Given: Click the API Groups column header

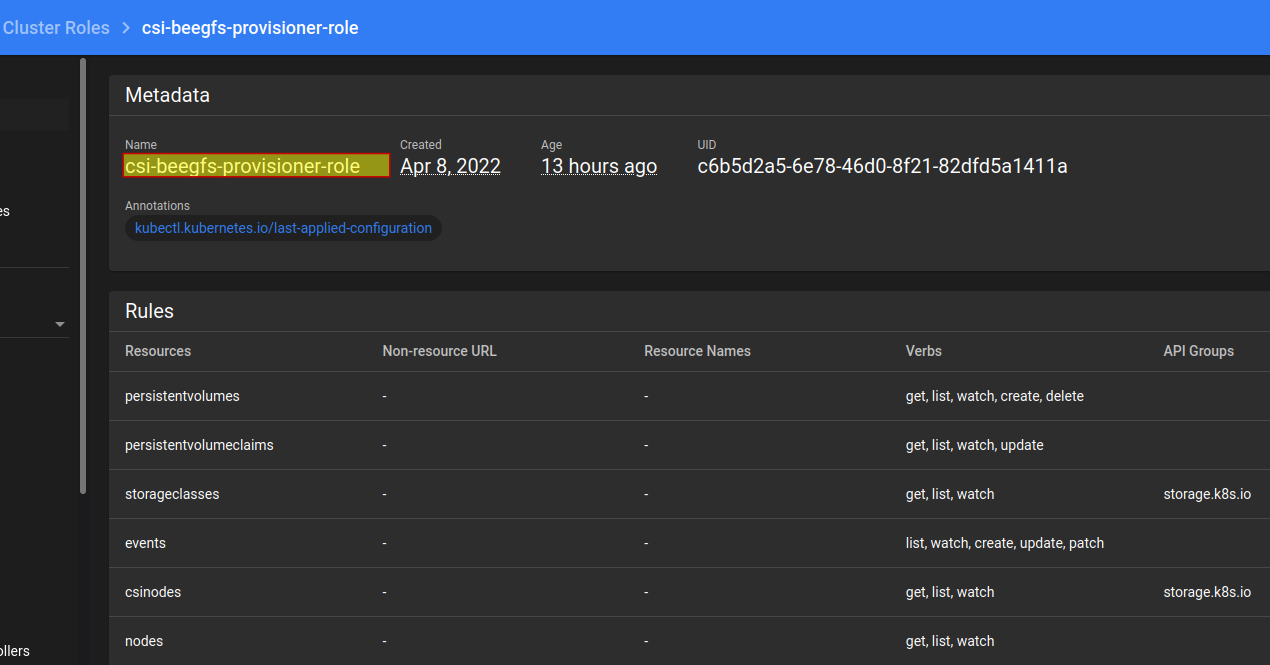Looking at the screenshot, I should click(1198, 351).
